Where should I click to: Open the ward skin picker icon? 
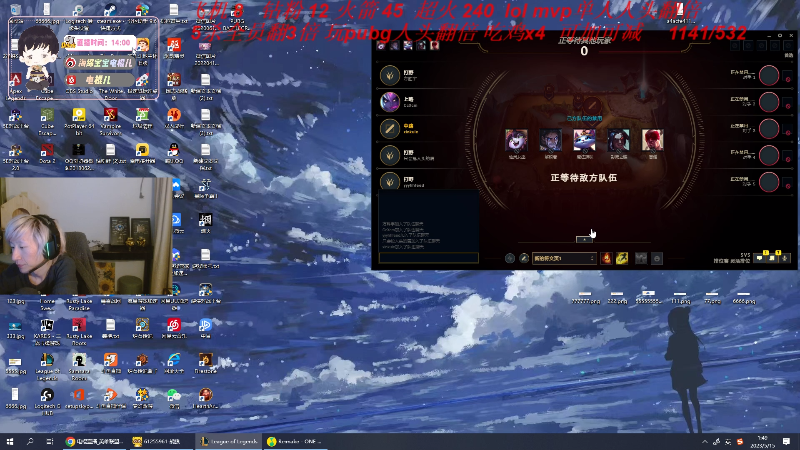[641, 259]
